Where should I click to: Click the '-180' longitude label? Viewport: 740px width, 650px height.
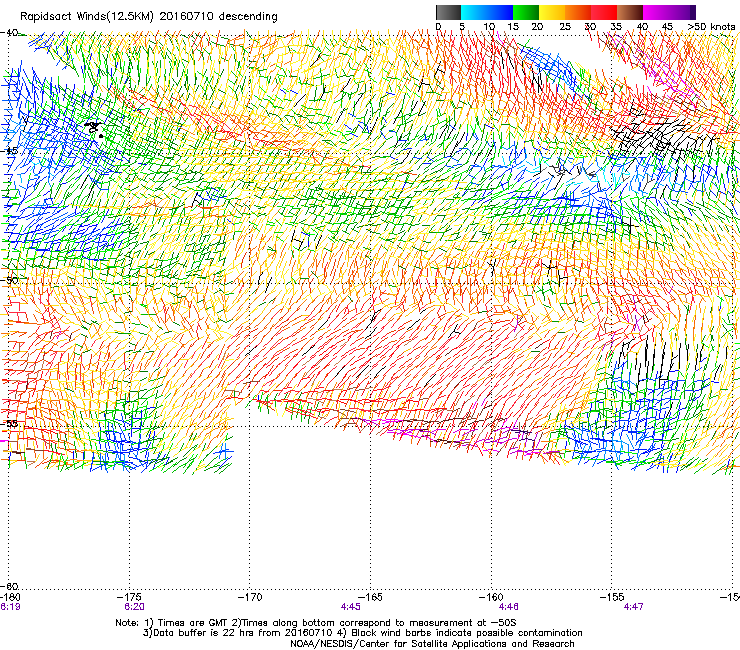click(x=10, y=597)
